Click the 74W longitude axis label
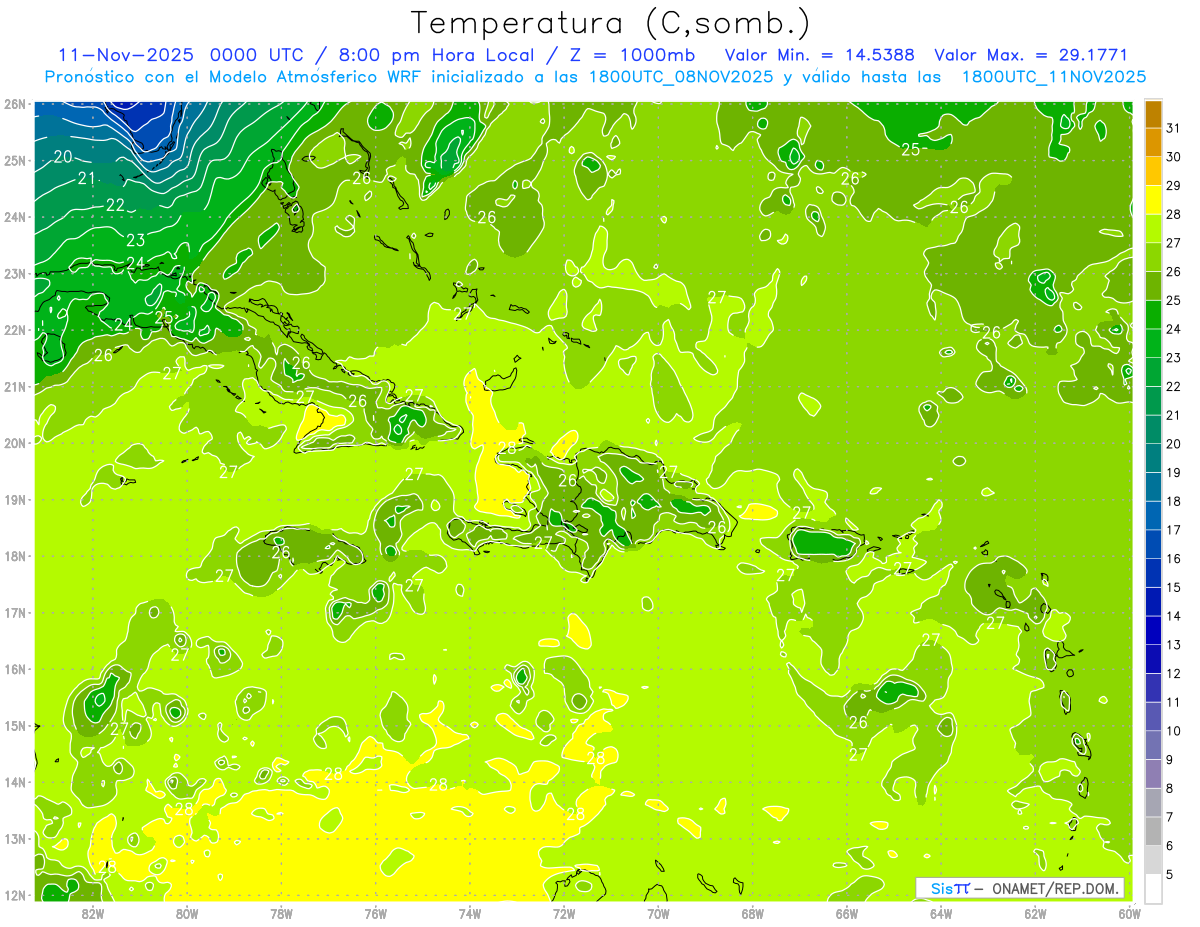Screen dimensions: 1200x927 tap(470, 913)
